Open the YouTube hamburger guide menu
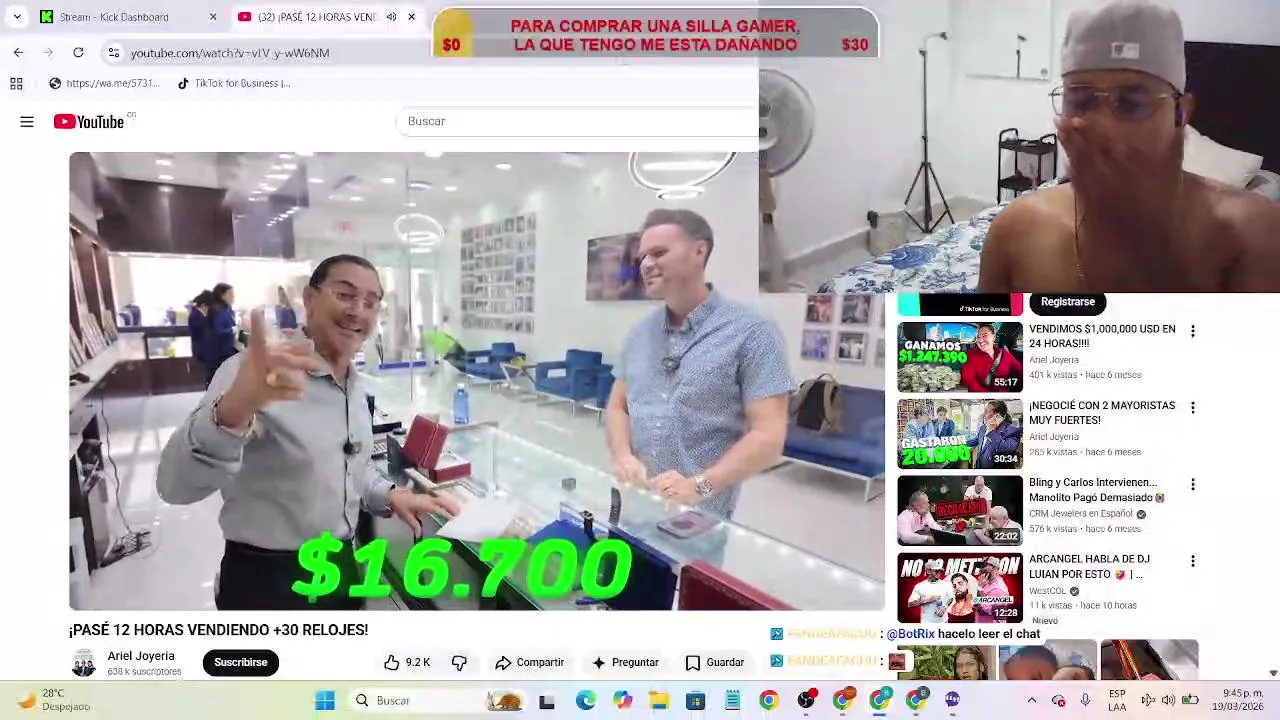This screenshot has height=720, width=1280. coord(27,122)
